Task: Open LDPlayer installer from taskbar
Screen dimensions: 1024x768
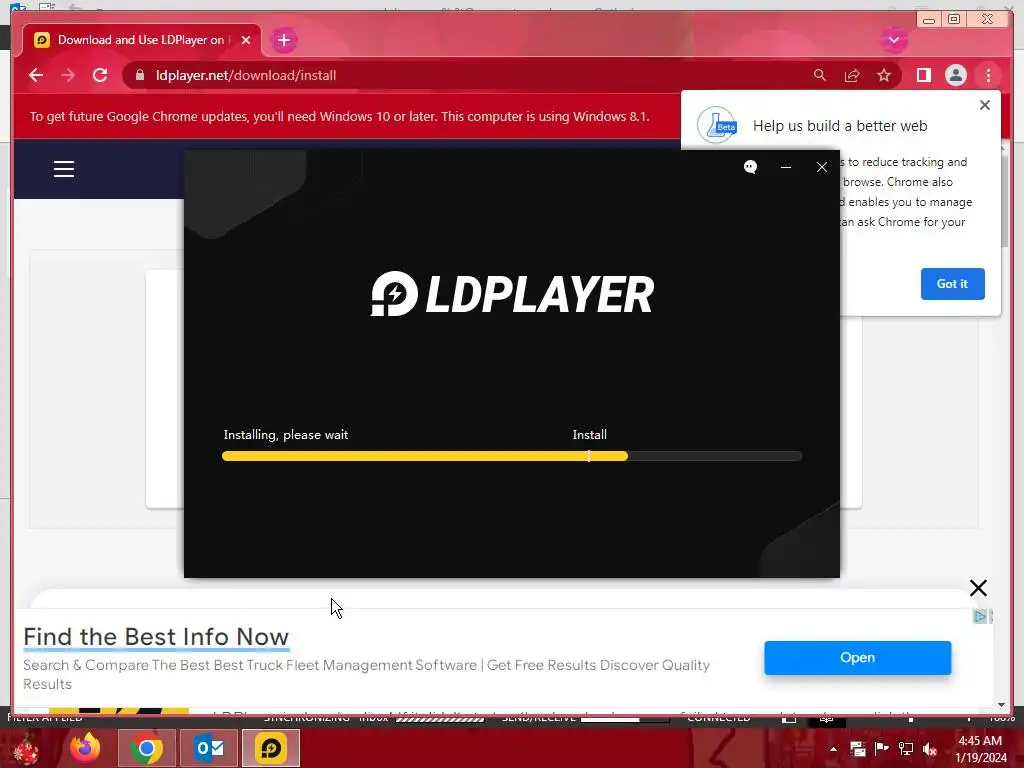Action: (270, 748)
